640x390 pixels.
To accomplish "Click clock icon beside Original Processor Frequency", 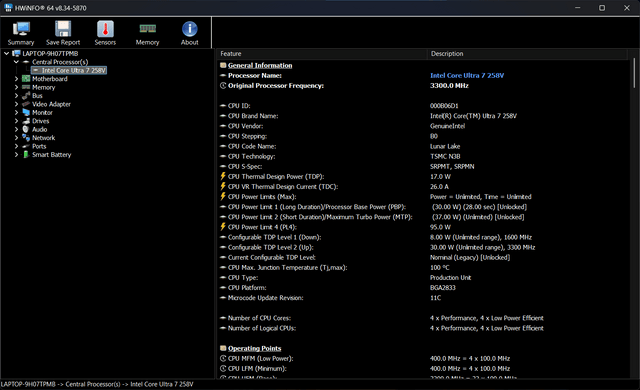I will (223, 86).
